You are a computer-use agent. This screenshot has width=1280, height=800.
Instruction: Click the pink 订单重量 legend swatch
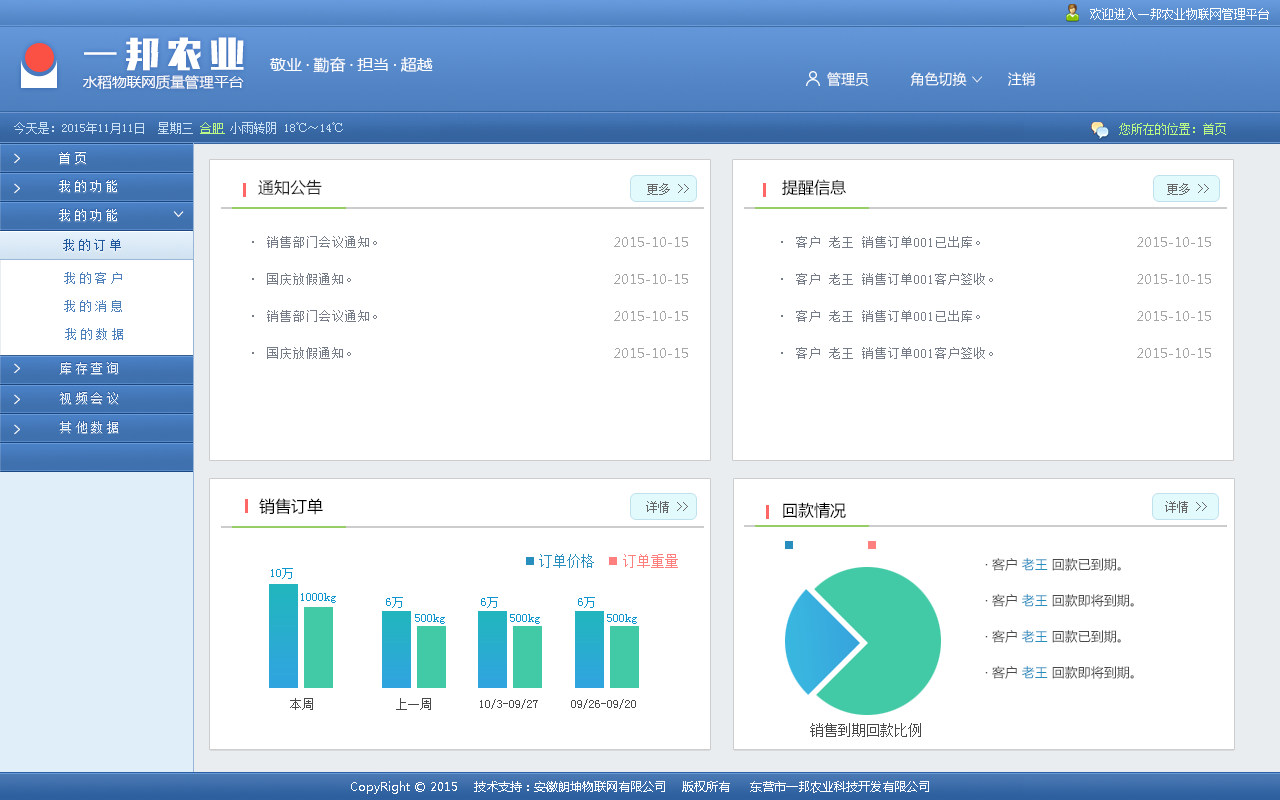[x=613, y=561]
